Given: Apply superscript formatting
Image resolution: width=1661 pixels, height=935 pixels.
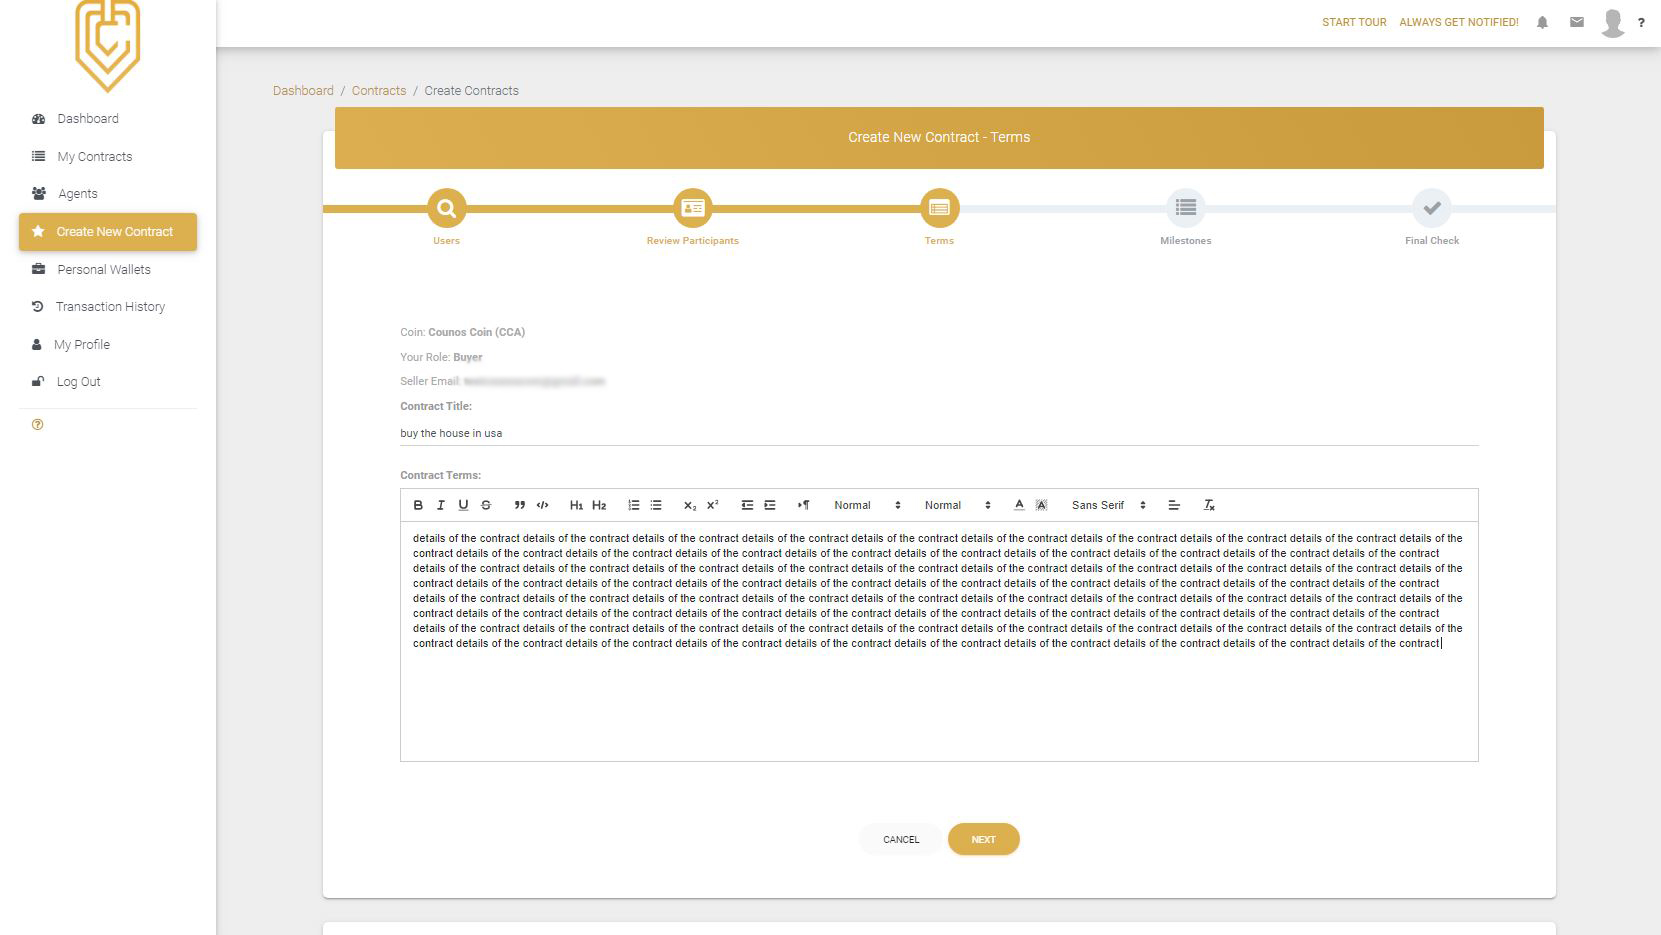Looking at the screenshot, I should click(x=713, y=505).
